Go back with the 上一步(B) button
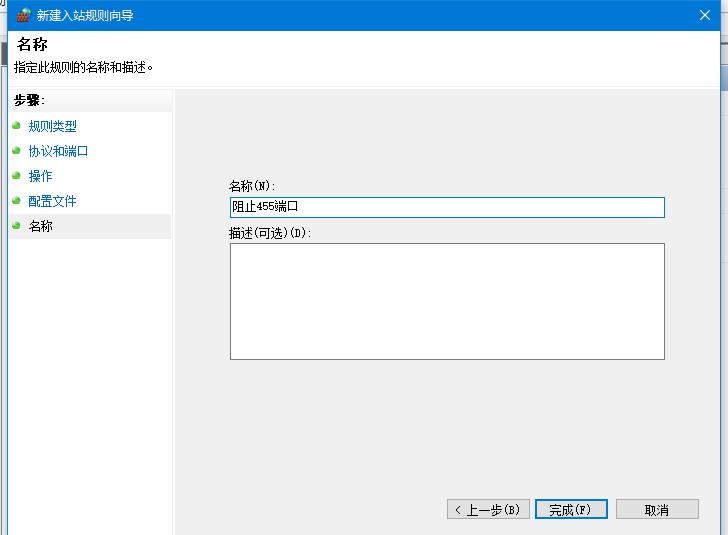 [x=487, y=509]
